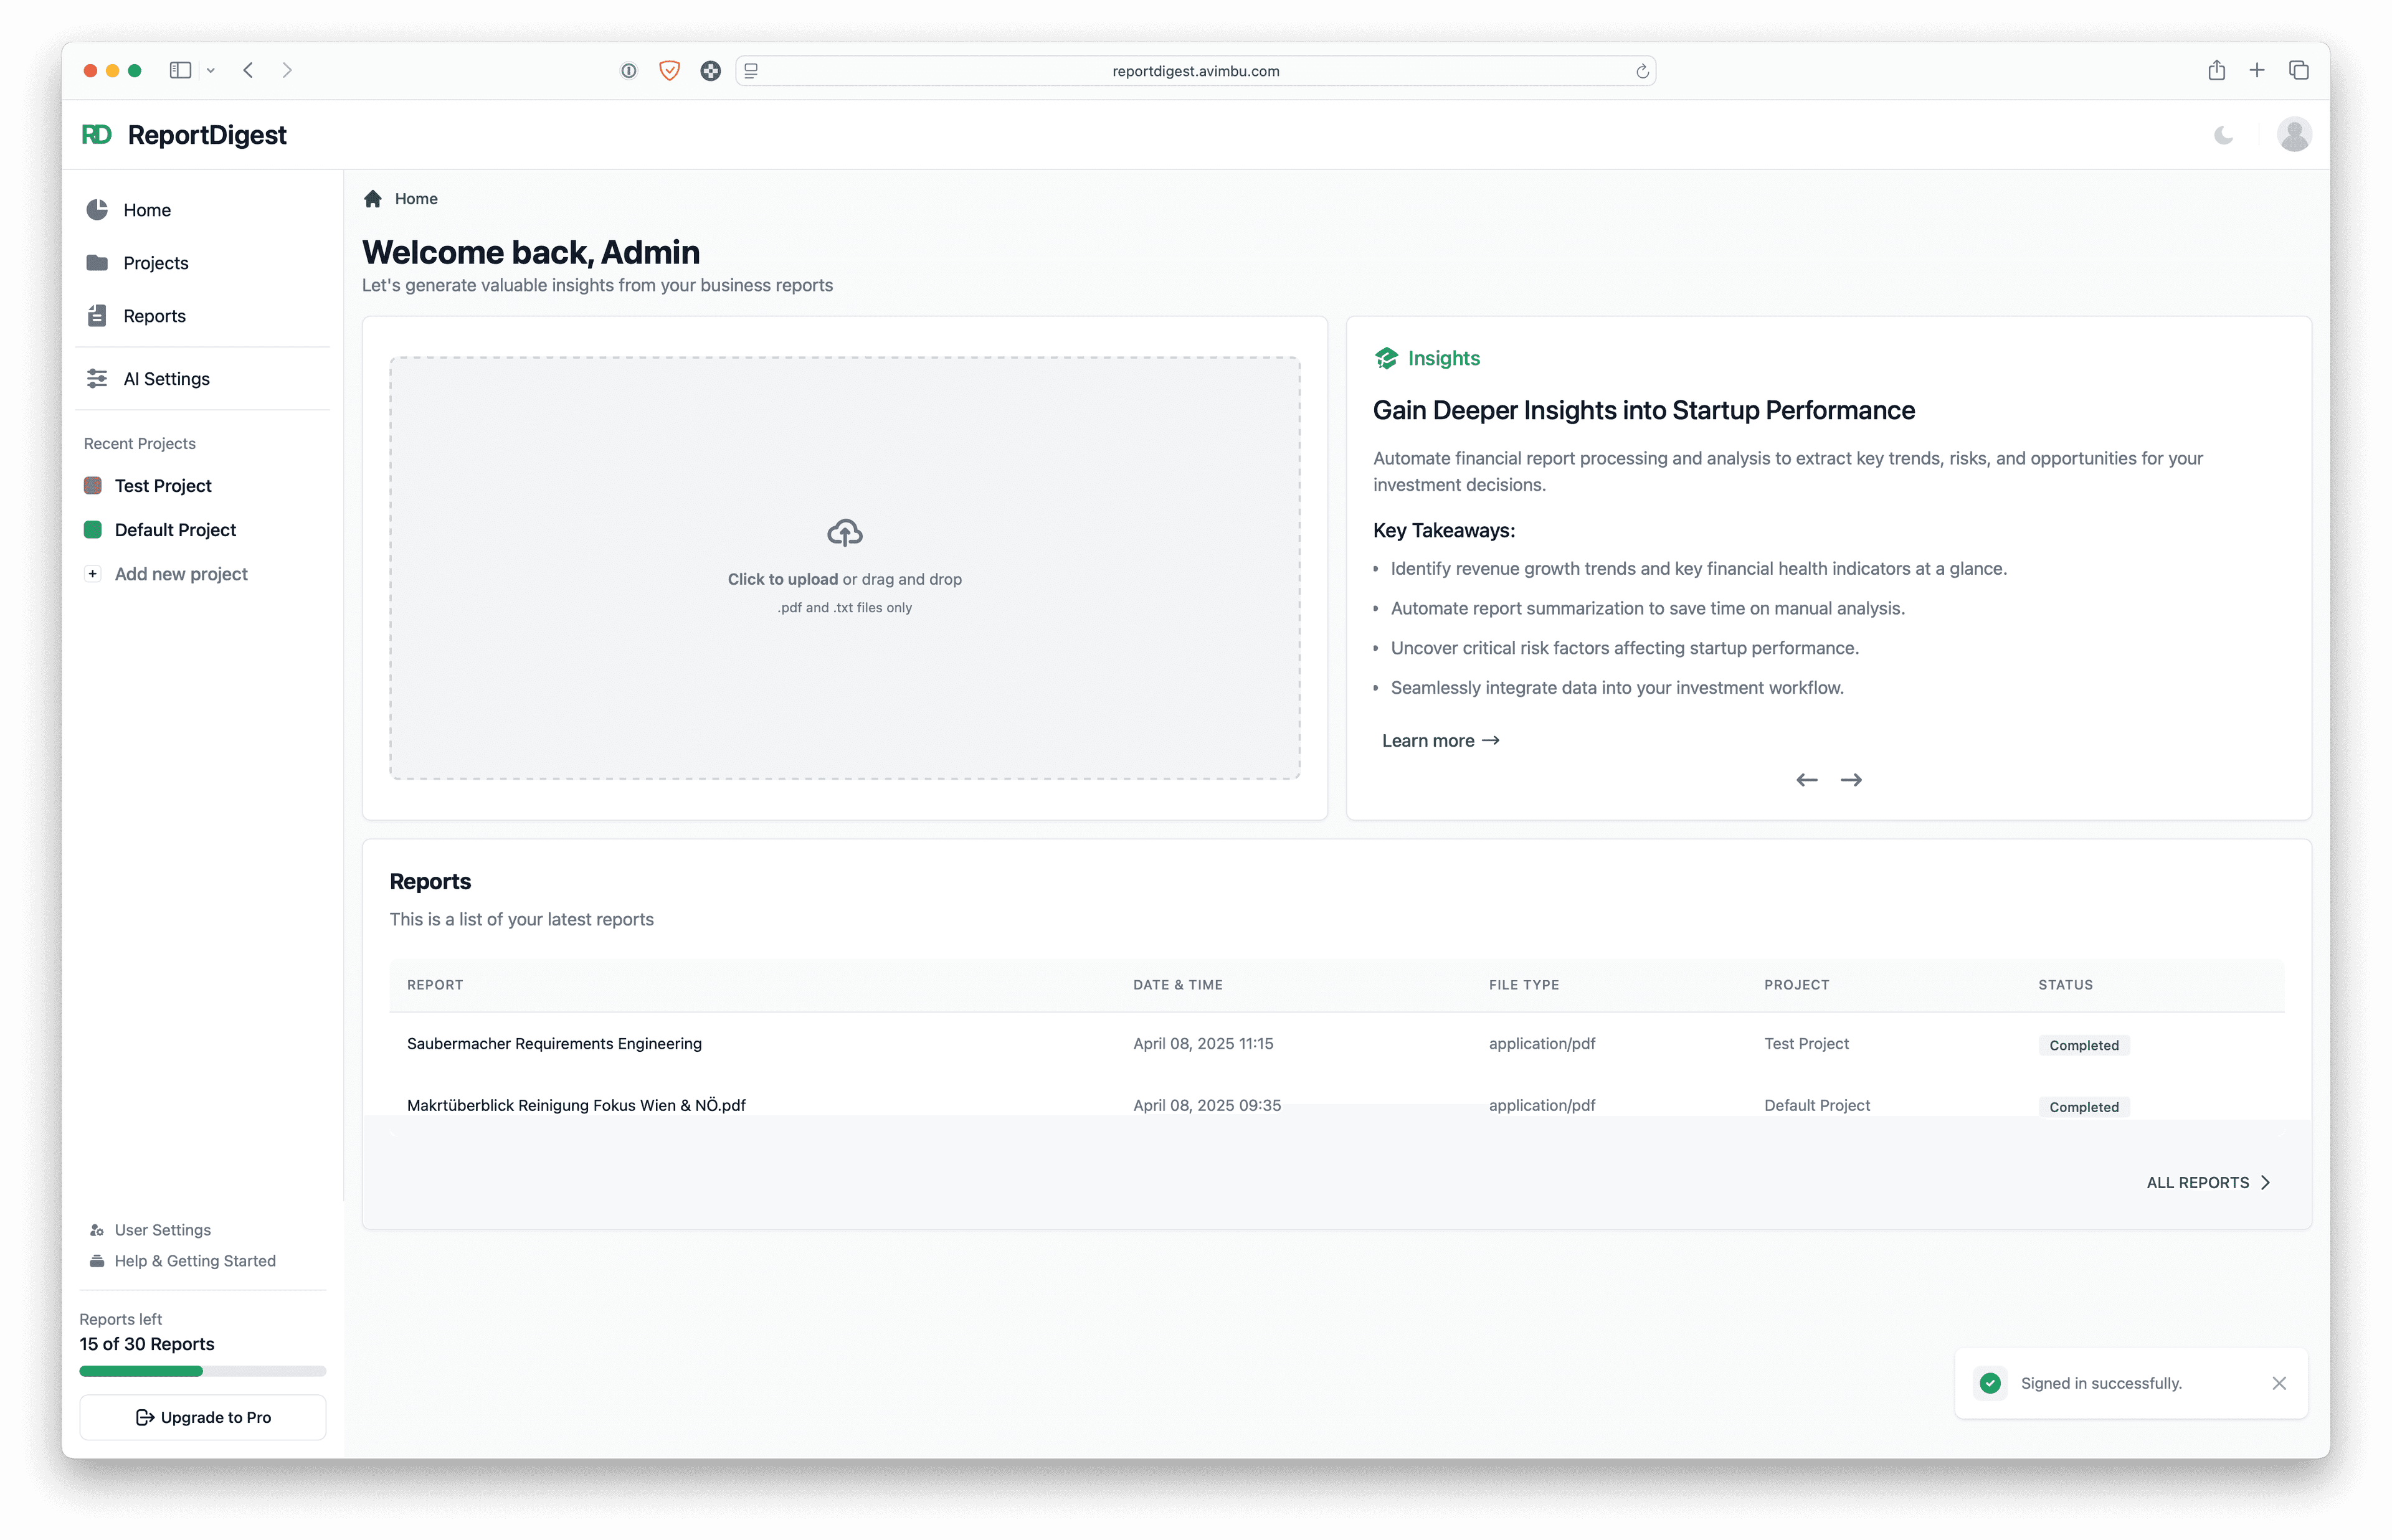Open a new browser tab
The image size is (2392, 1540).
[2257, 70]
